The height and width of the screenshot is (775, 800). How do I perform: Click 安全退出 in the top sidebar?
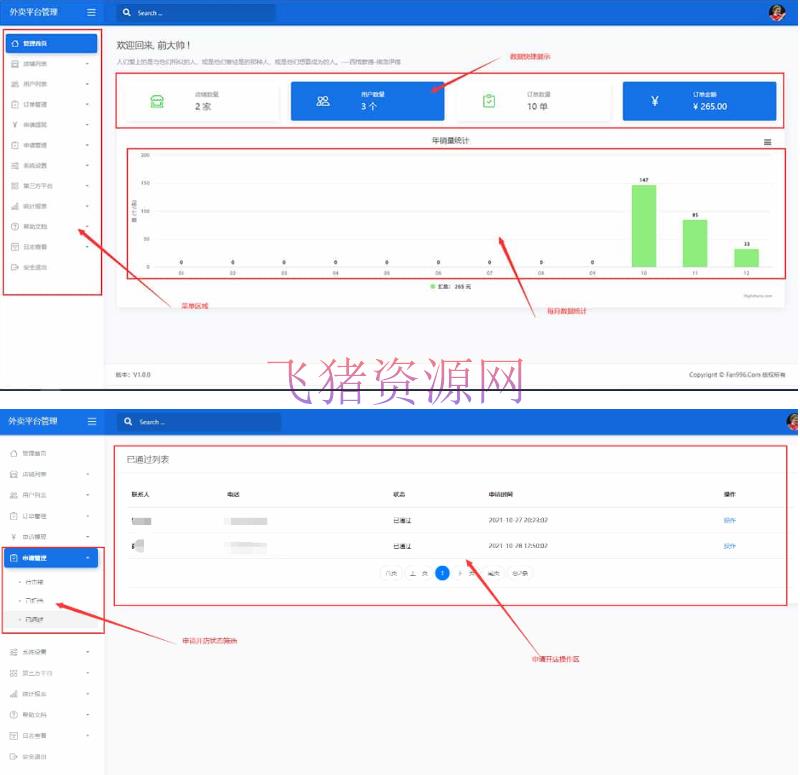(x=35, y=267)
